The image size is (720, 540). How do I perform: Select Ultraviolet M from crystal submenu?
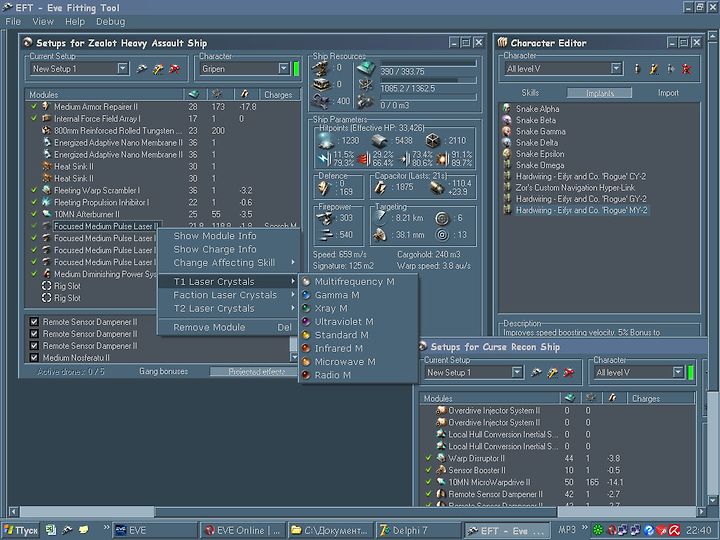click(x=358, y=321)
